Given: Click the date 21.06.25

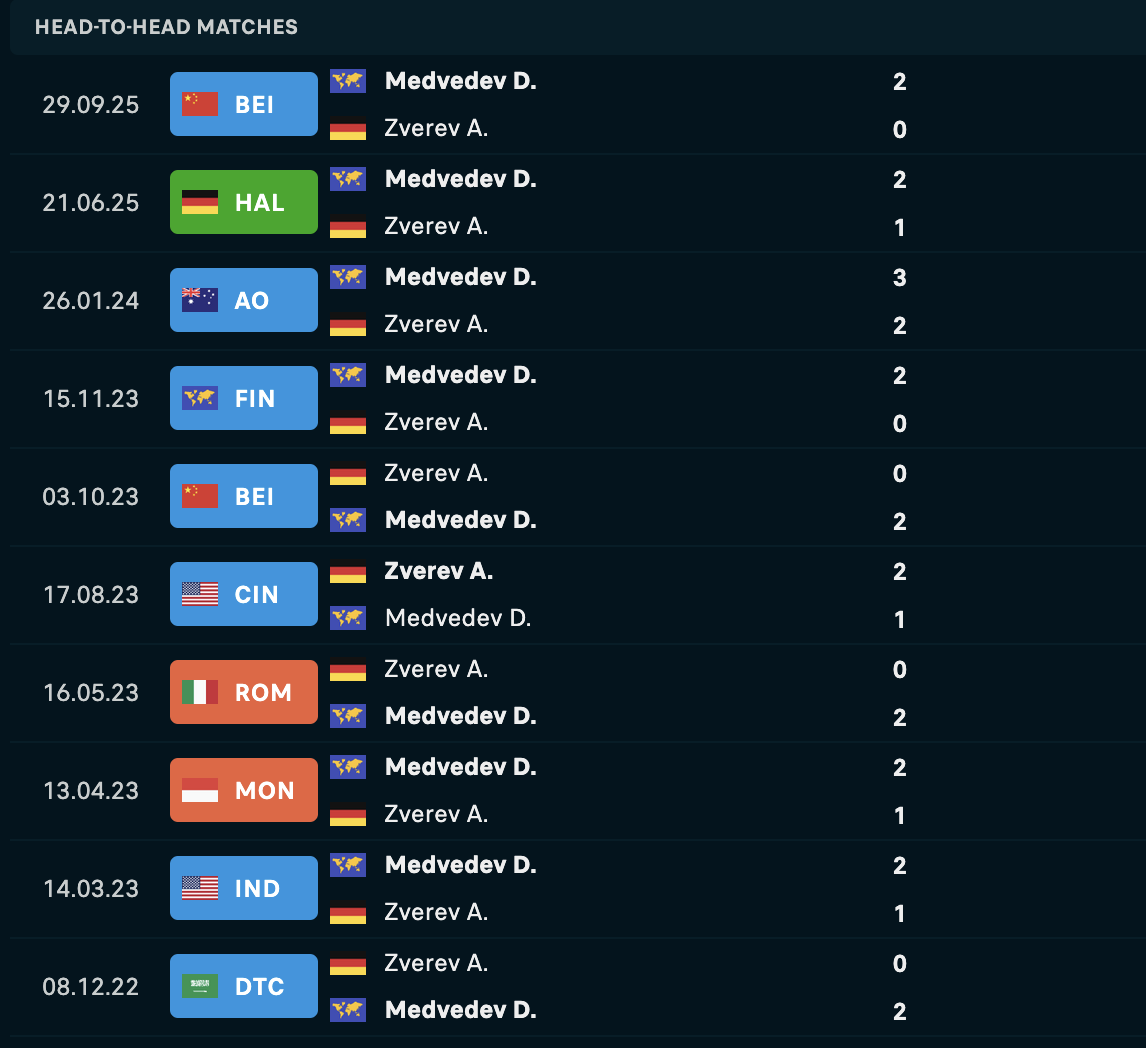Looking at the screenshot, I should (x=91, y=202).
